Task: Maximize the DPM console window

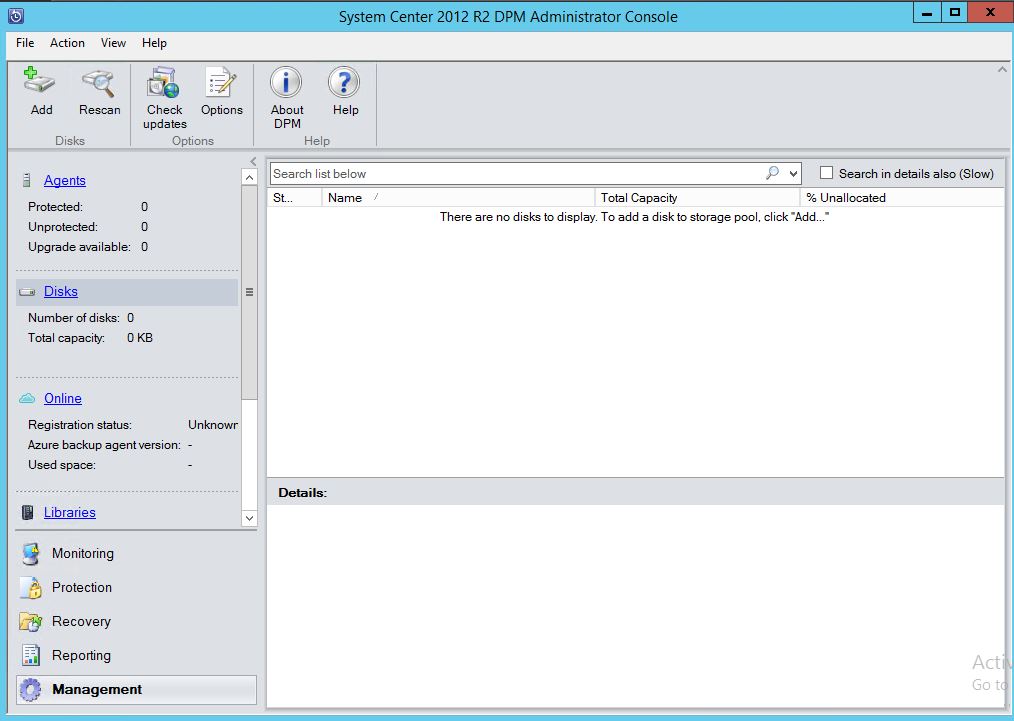Action: [955, 12]
